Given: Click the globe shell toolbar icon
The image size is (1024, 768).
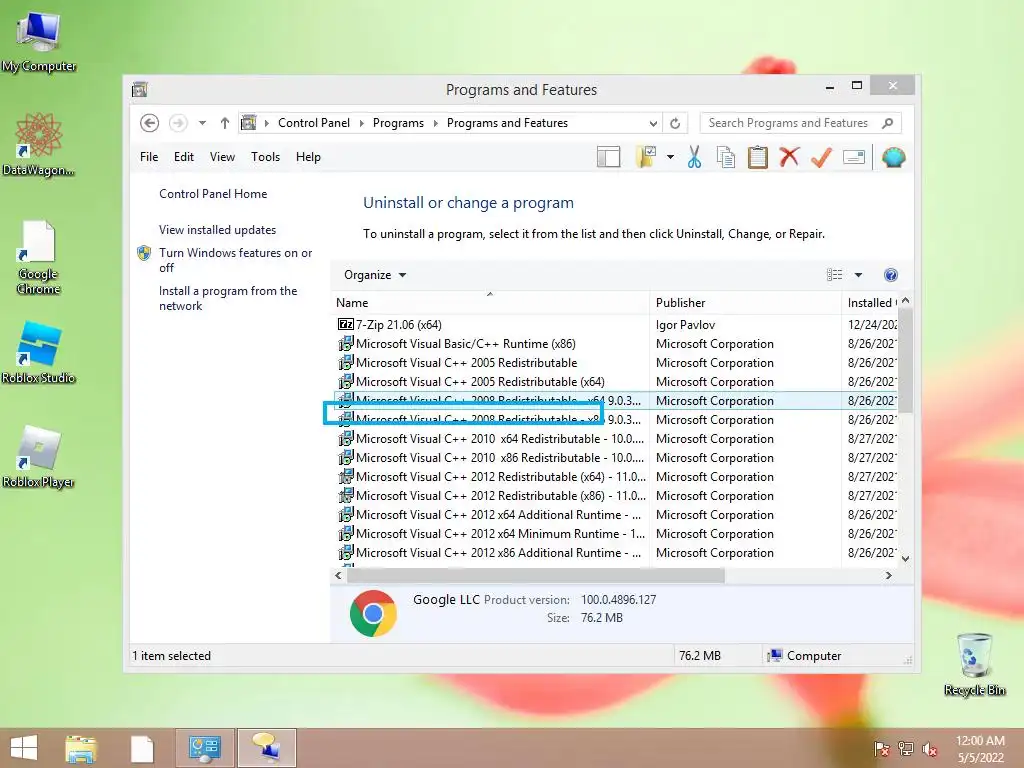Looking at the screenshot, I should [x=893, y=157].
